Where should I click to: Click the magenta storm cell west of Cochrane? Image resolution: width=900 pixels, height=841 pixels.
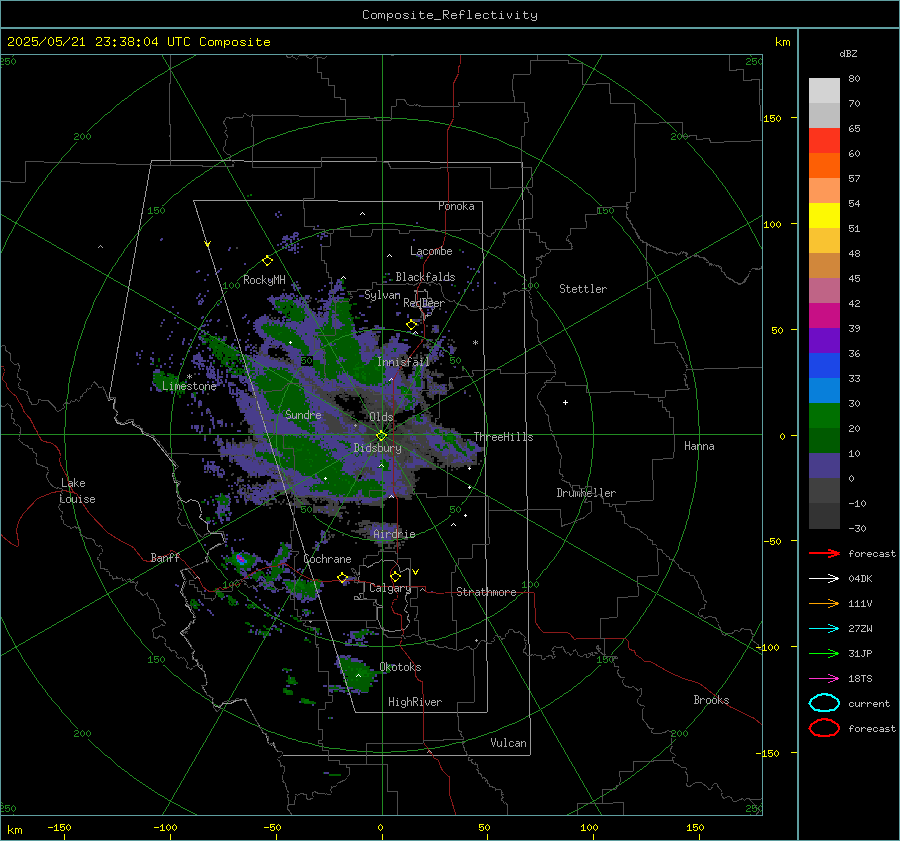pyautogui.click(x=241, y=558)
